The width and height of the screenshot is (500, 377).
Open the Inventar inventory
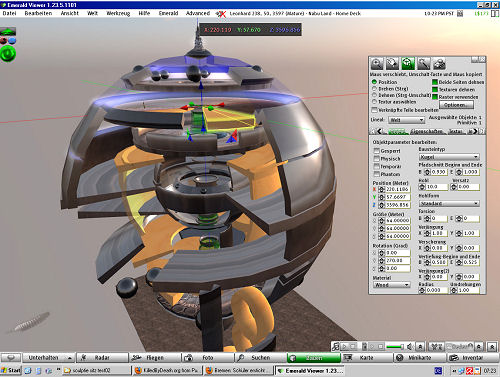[x=472, y=358]
